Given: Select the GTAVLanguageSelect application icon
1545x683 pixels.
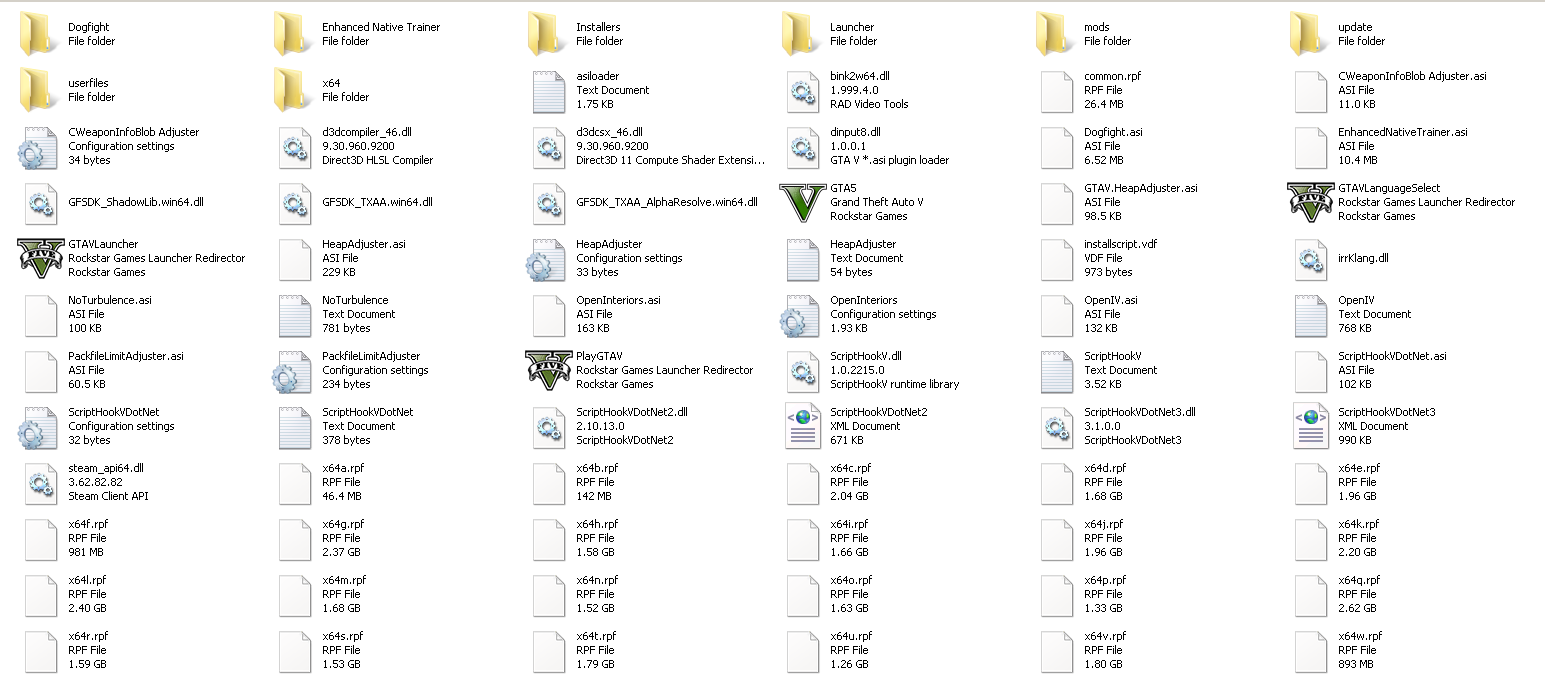Looking at the screenshot, I should click(x=1310, y=202).
